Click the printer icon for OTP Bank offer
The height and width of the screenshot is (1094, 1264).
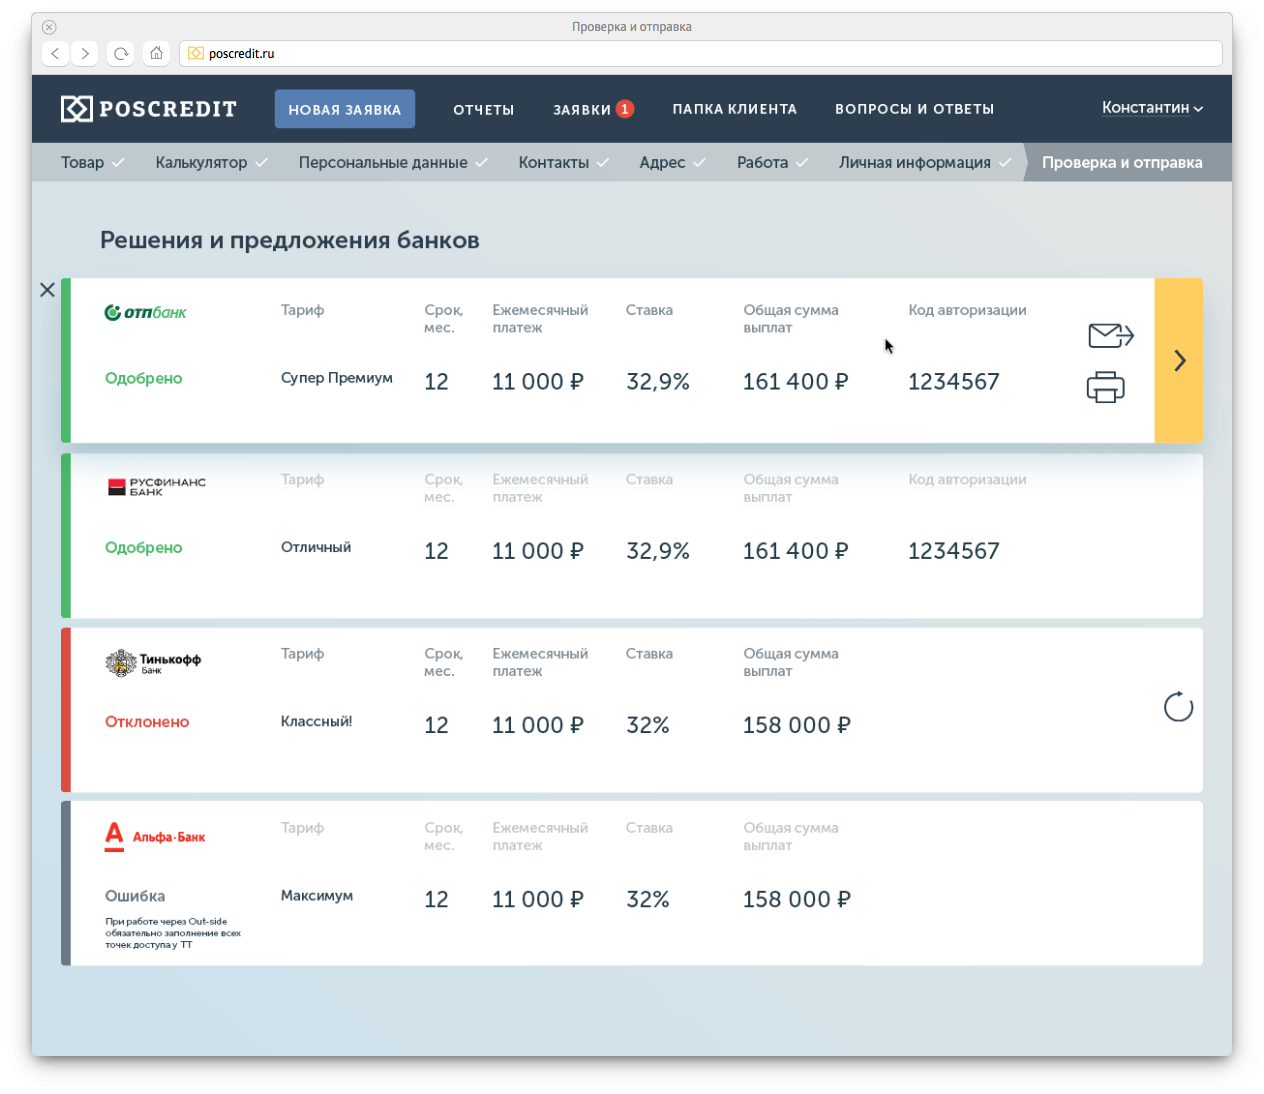1105,387
